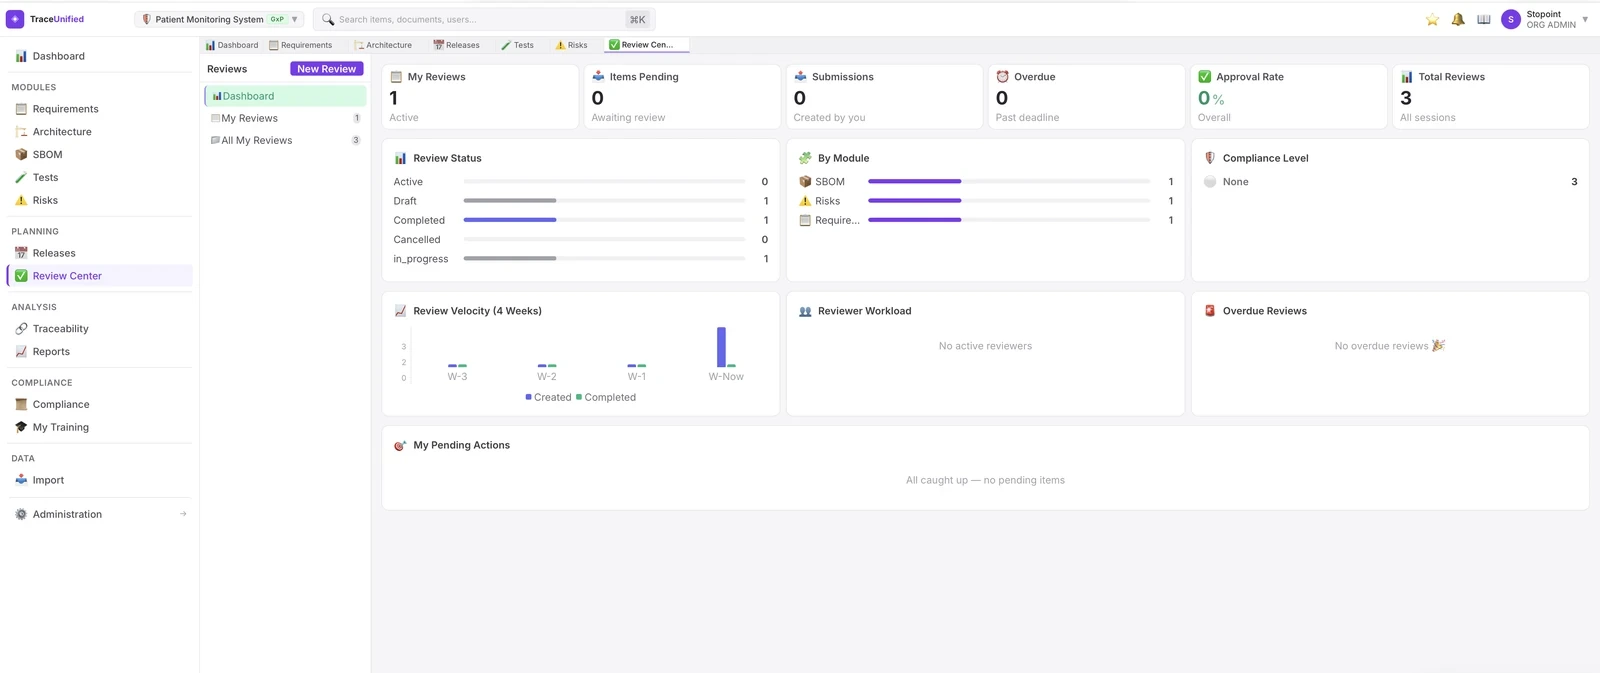1600x673 pixels.
Task: Click the Risks warning icon in sidebar
Action: click(21, 200)
